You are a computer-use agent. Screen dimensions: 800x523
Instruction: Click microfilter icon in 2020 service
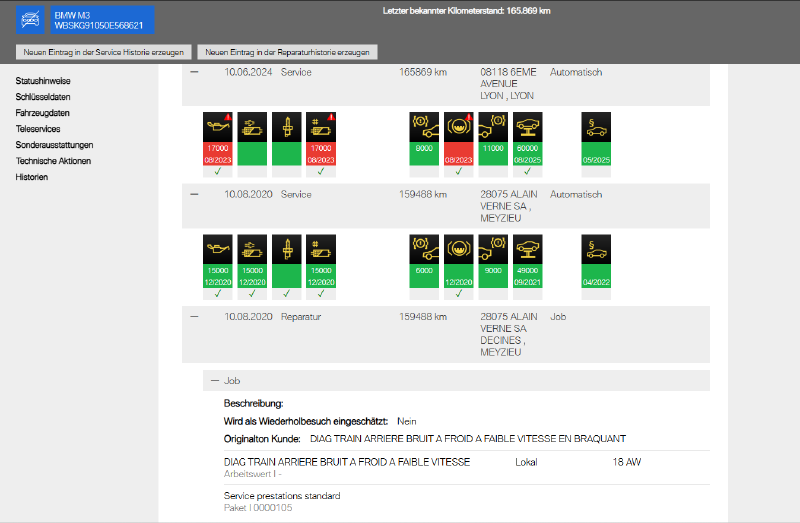coord(321,249)
